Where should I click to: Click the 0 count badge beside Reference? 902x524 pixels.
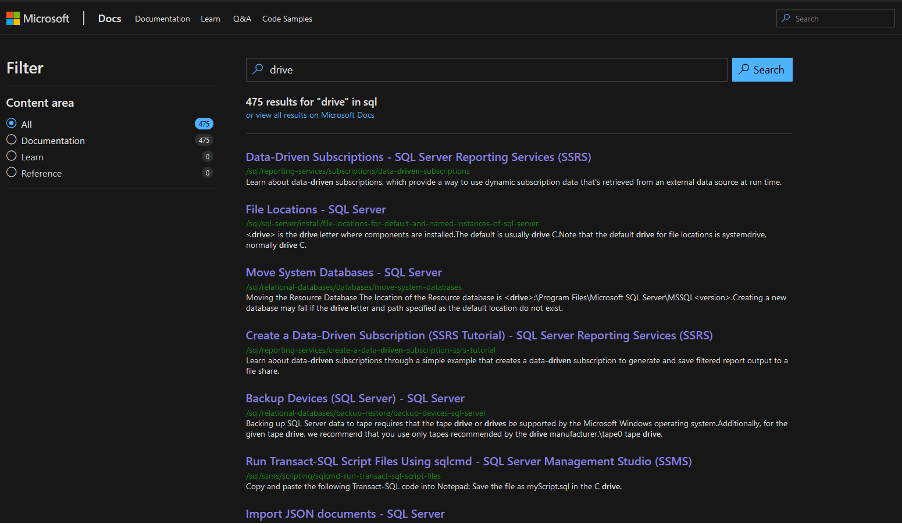tap(208, 173)
